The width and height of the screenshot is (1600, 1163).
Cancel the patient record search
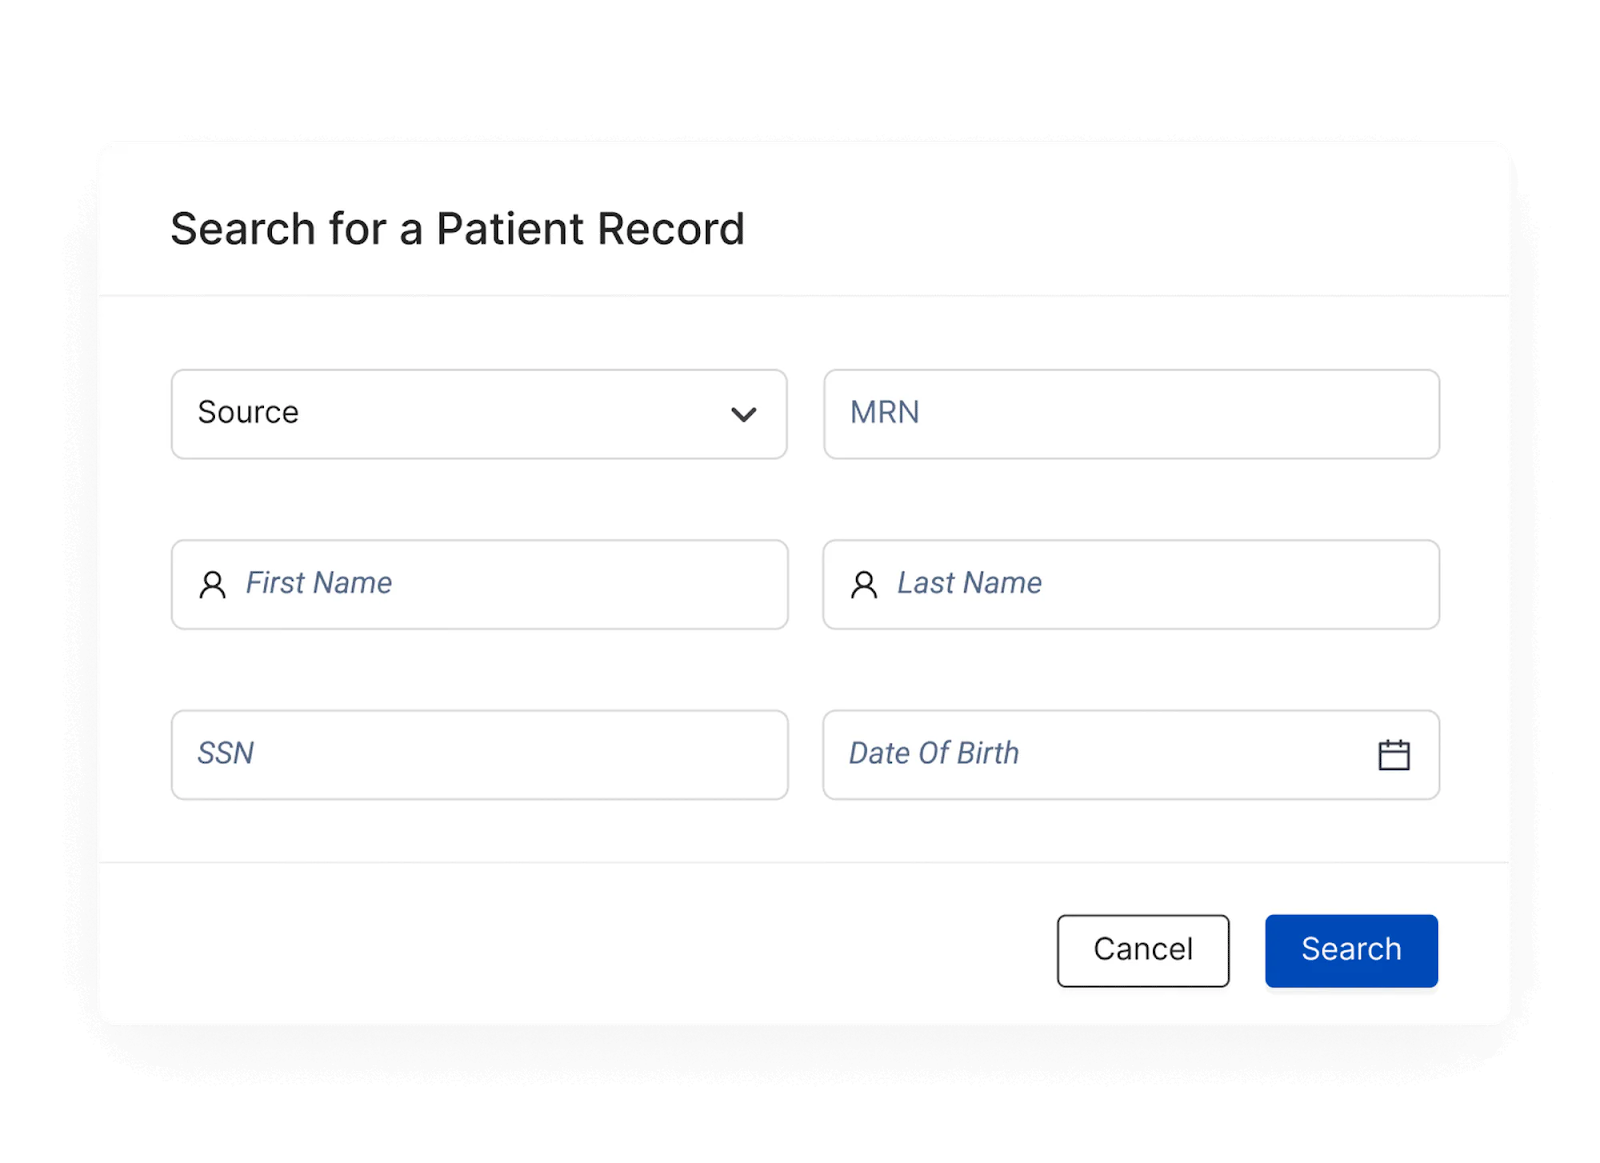1143,950
